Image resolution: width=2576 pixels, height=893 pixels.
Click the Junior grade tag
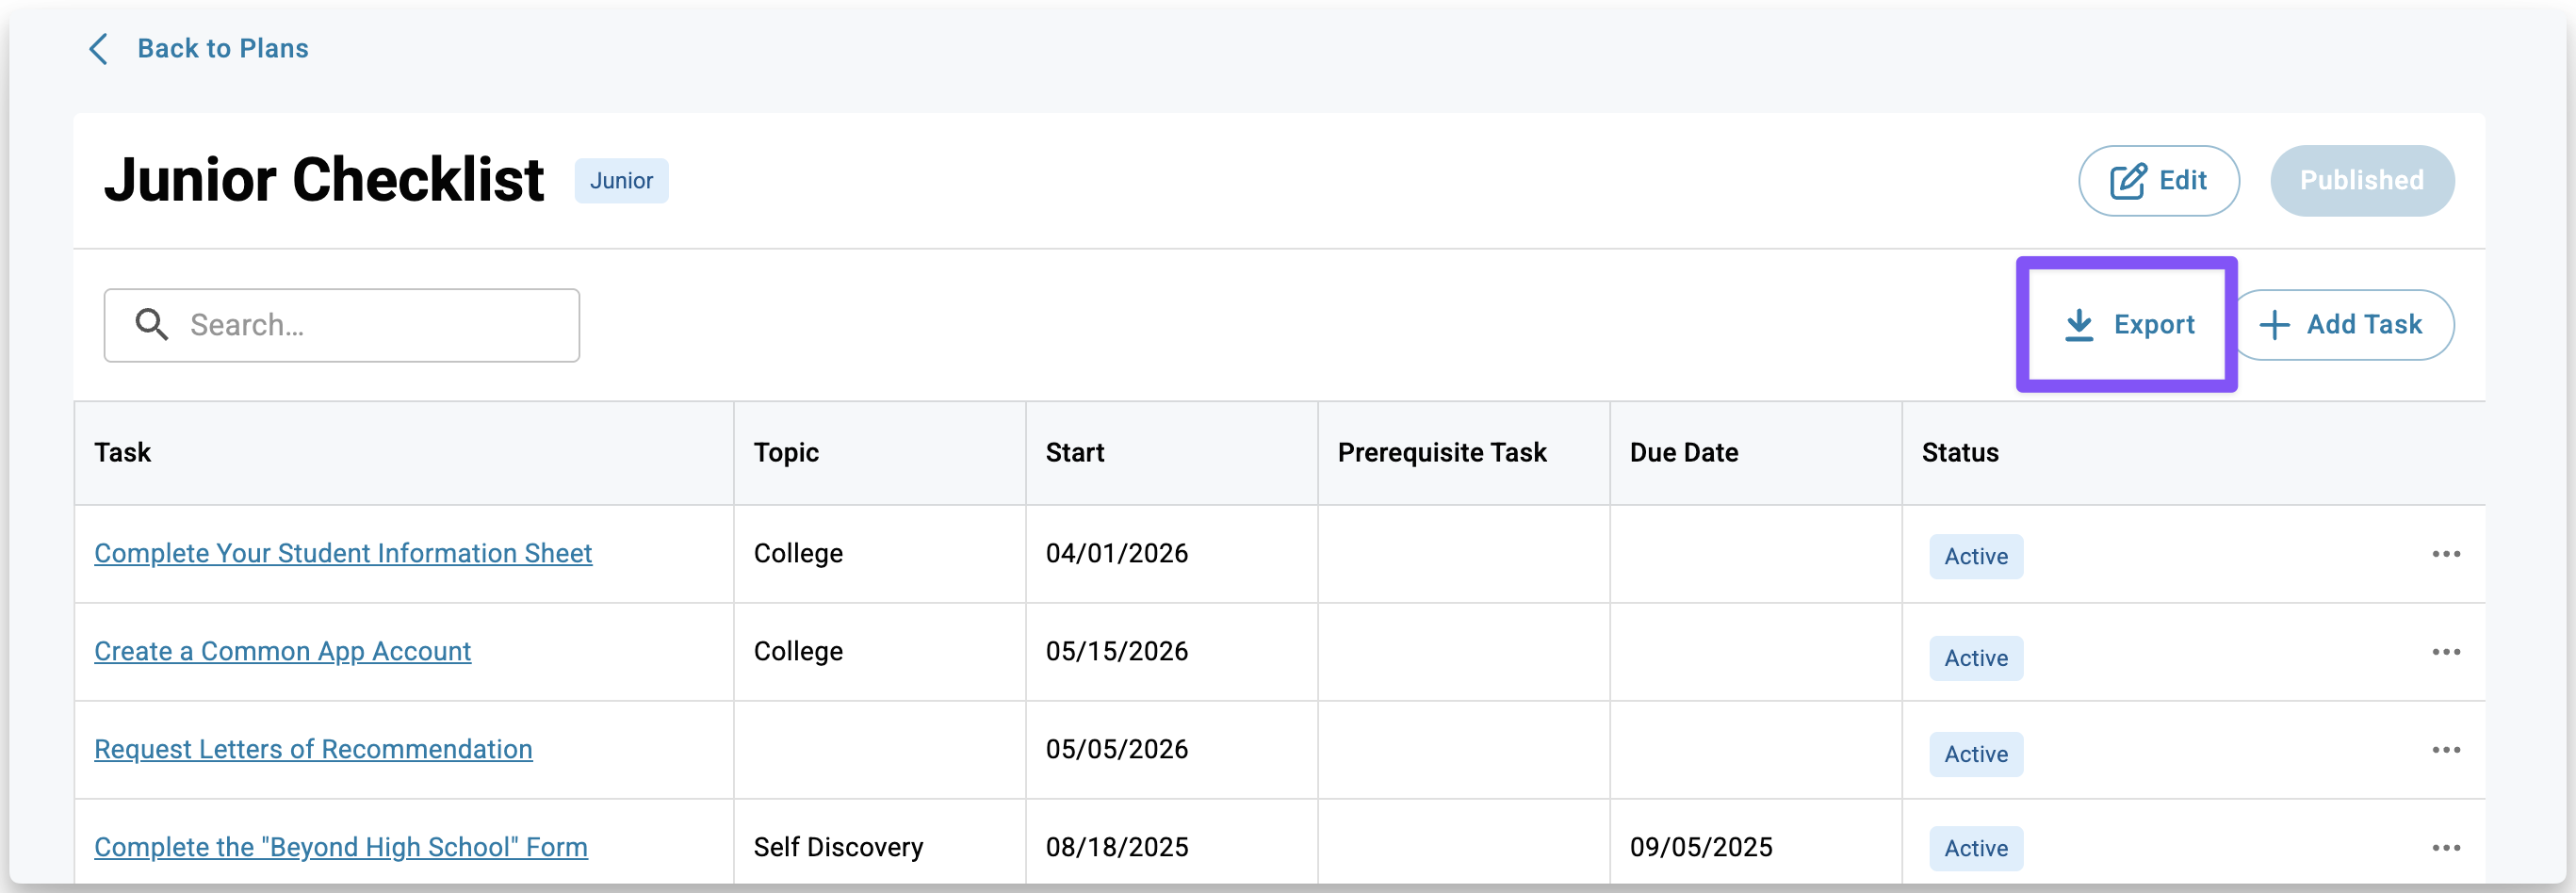tap(621, 181)
